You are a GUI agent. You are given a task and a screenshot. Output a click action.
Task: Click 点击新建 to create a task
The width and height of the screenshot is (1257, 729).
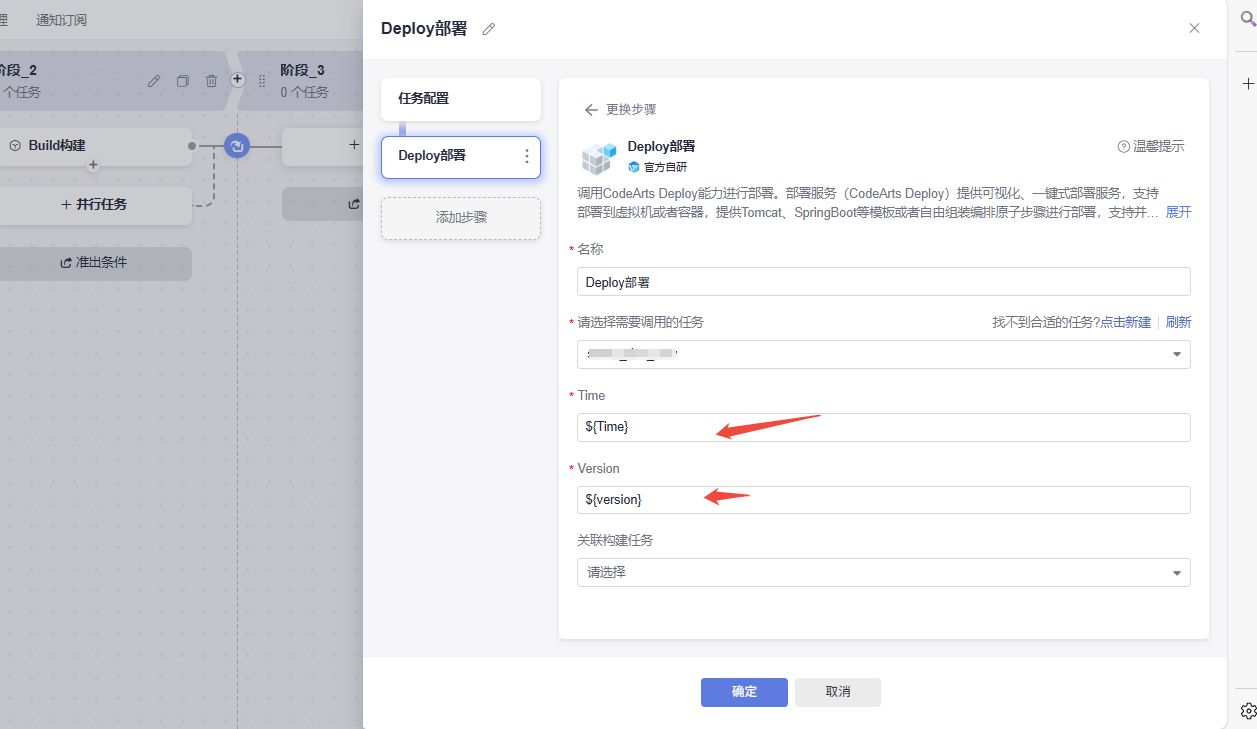click(x=1125, y=323)
